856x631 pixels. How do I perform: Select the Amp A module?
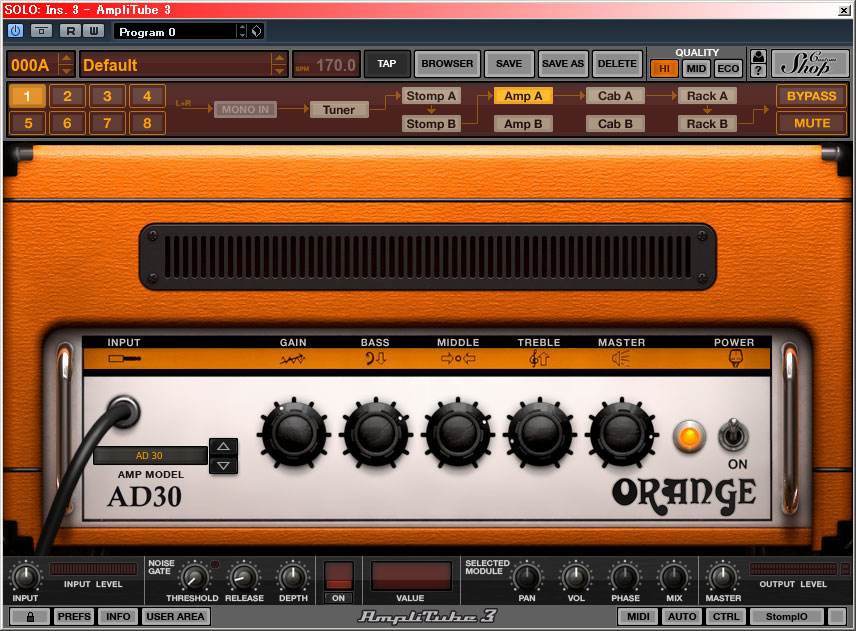pos(523,96)
